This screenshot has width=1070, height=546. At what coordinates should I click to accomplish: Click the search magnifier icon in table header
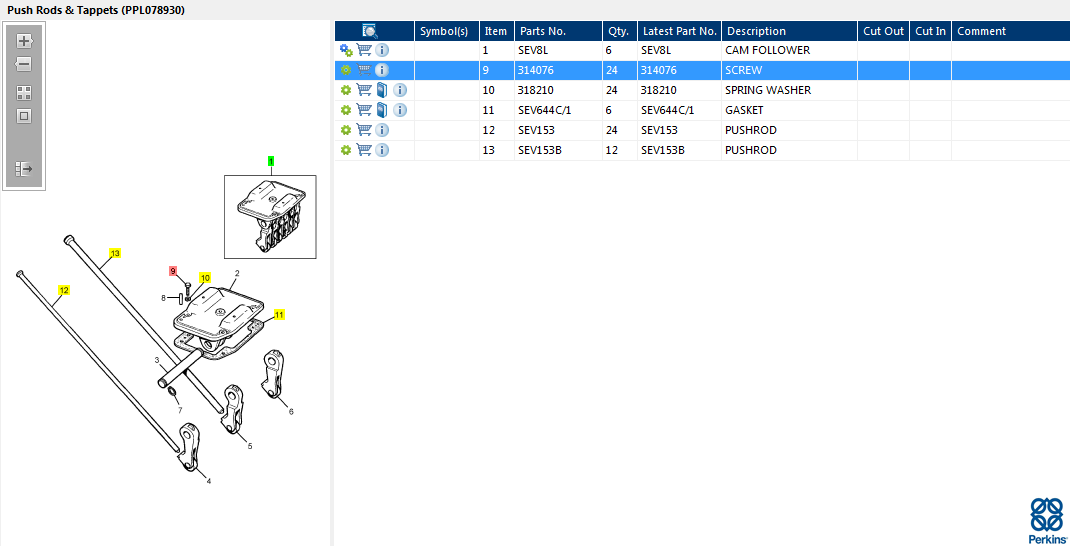[x=370, y=31]
